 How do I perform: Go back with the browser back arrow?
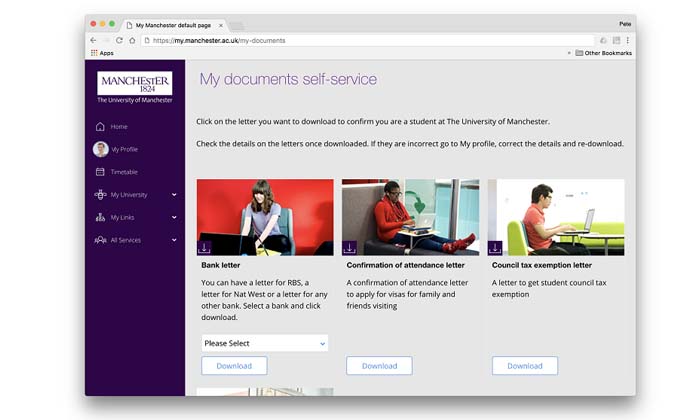(93, 40)
